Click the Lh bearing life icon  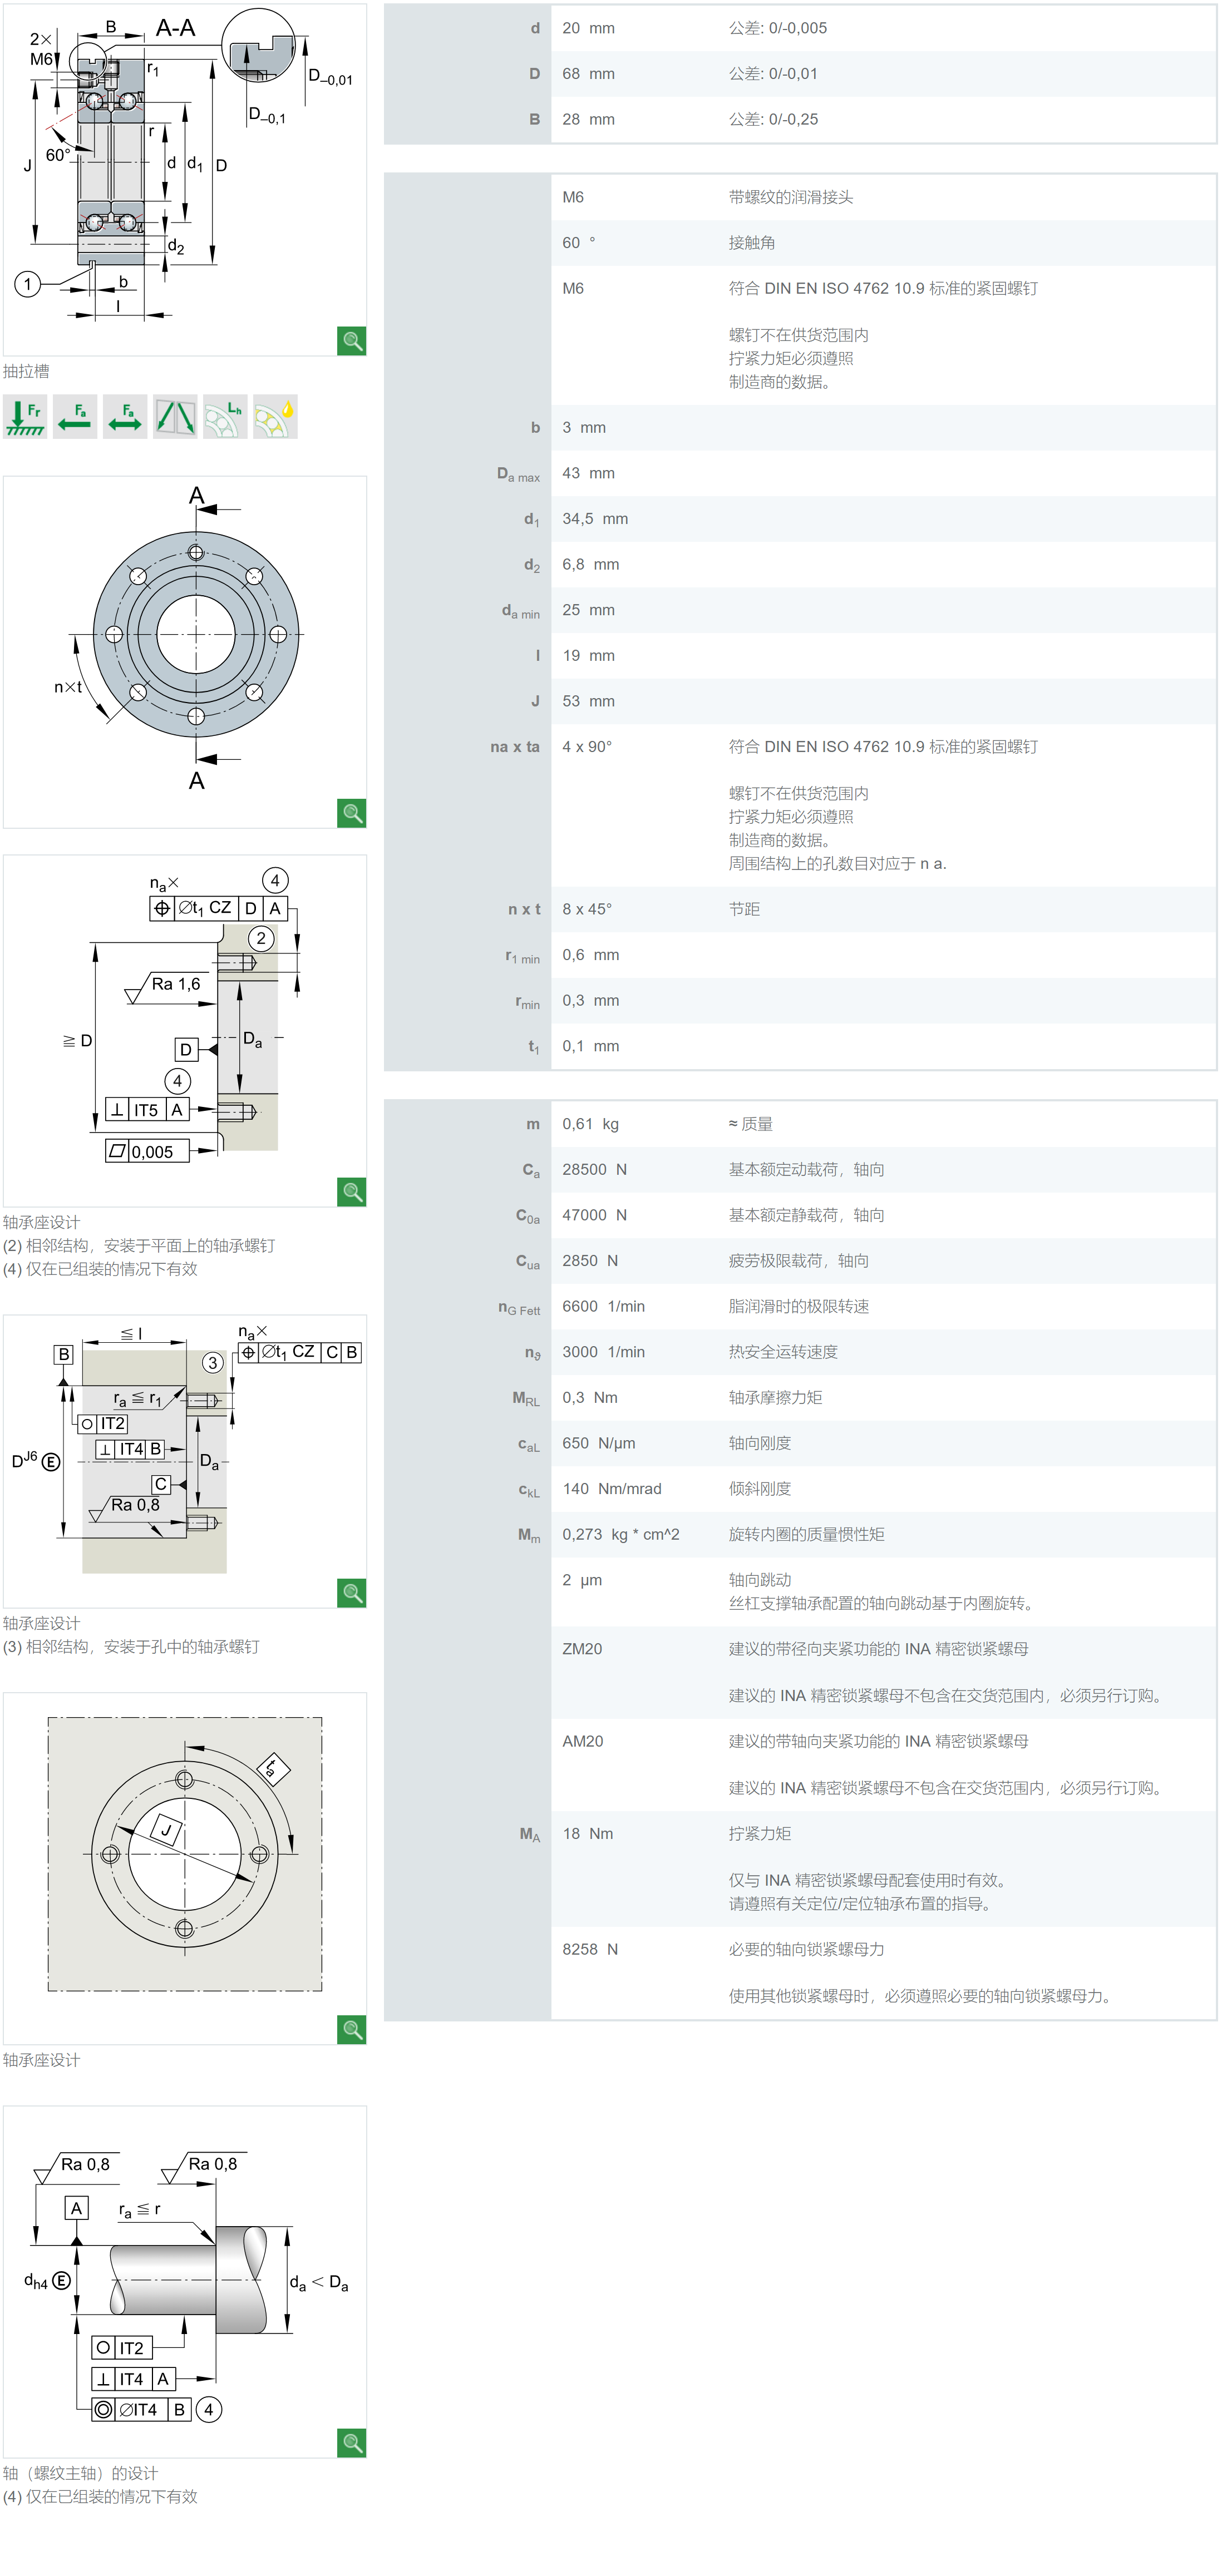pyautogui.click(x=225, y=417)
